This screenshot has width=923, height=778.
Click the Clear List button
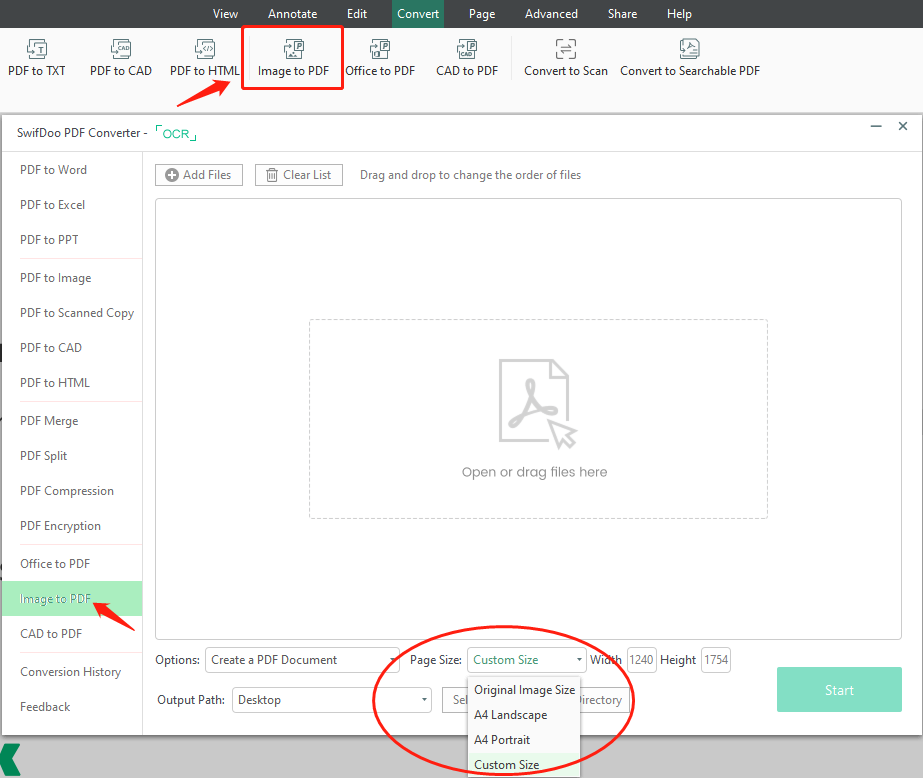point(299,175)
